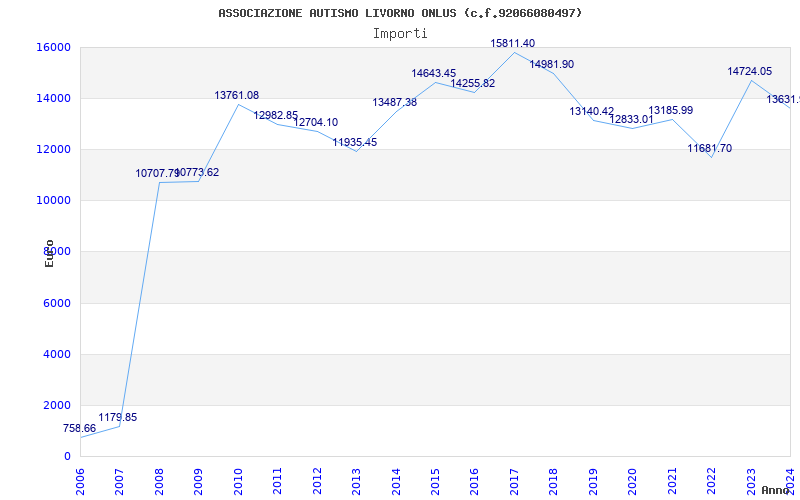Click x-axis year 2008
This screenshot has width=800, height=500.
click(159, 482)
